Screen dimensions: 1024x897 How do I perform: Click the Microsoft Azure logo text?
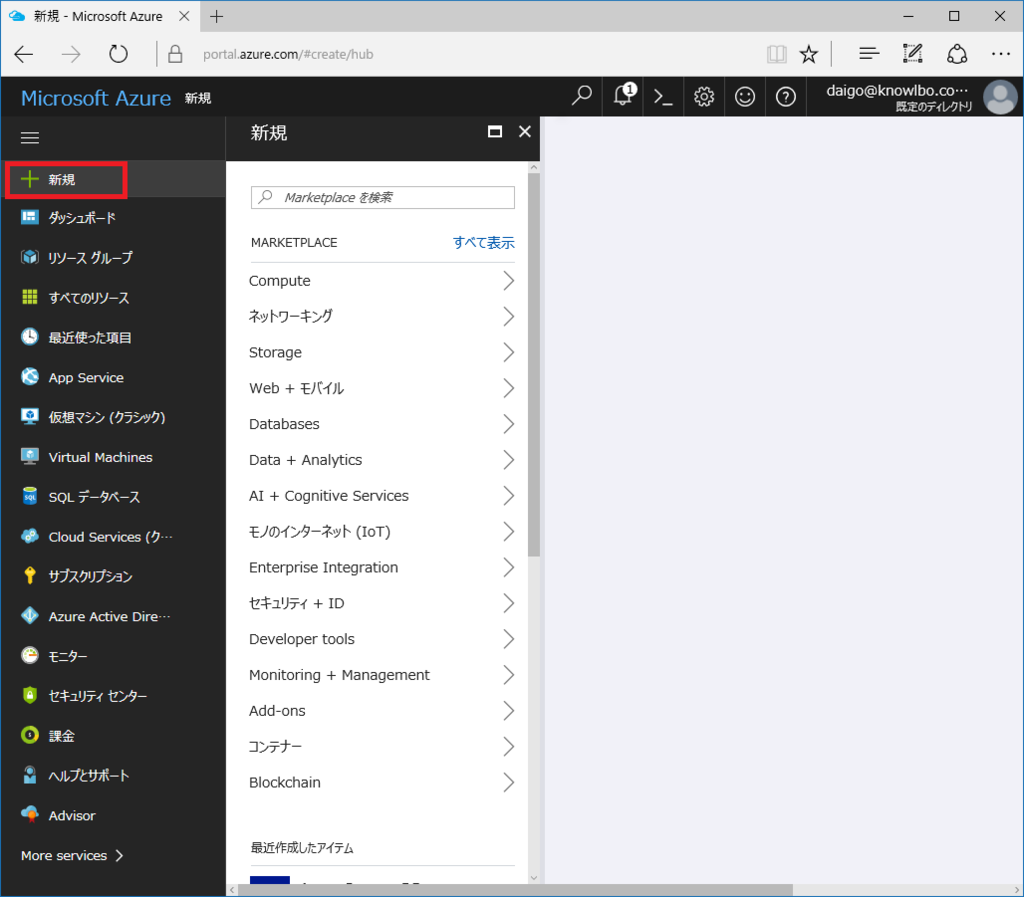pos(96,98)
